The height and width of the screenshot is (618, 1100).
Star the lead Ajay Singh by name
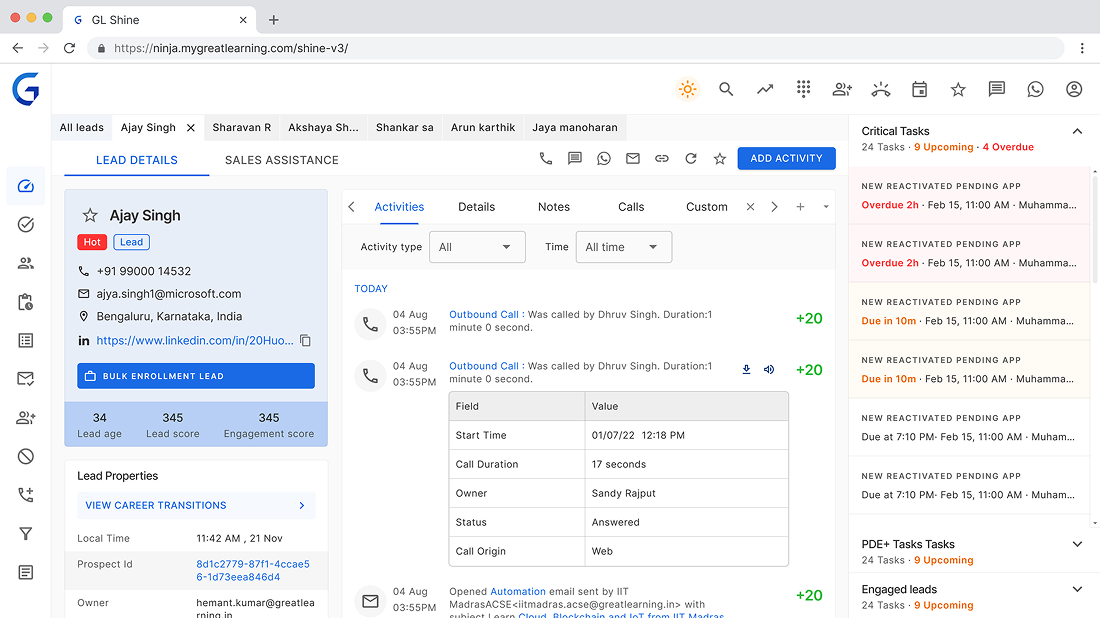90,215
